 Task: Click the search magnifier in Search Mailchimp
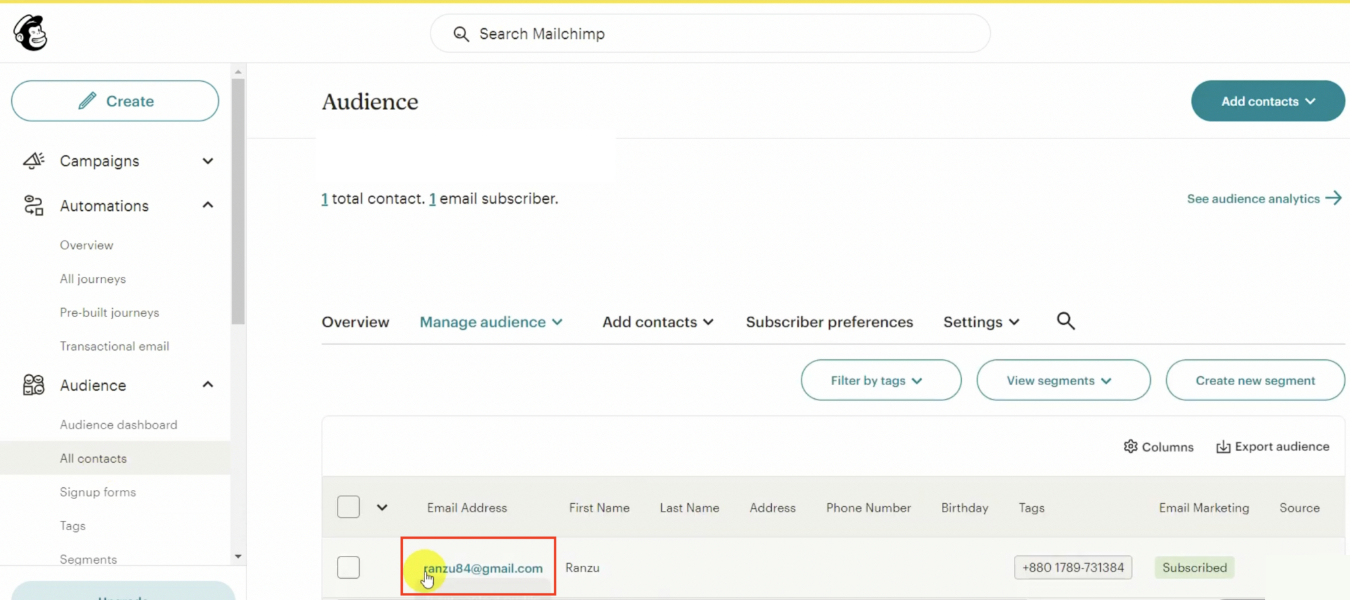[x=461, y=34]
